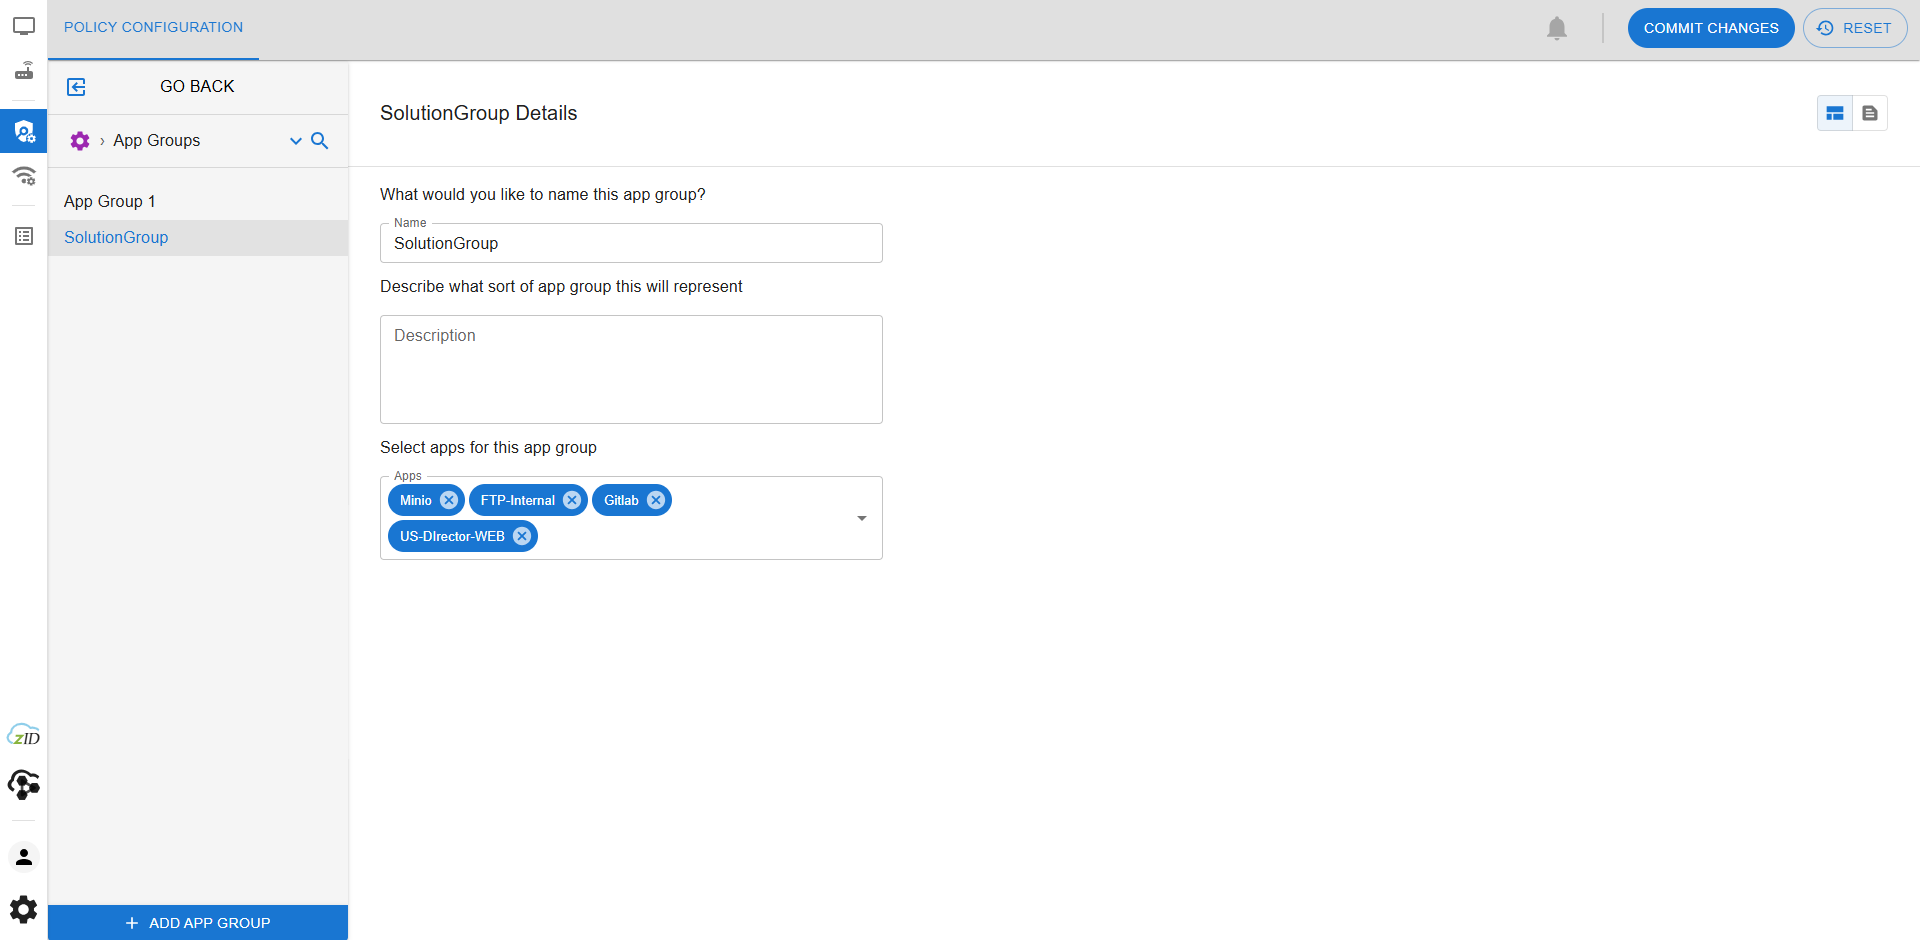
Task: Remove Minio from the apps list
Action: coord(449,500)
